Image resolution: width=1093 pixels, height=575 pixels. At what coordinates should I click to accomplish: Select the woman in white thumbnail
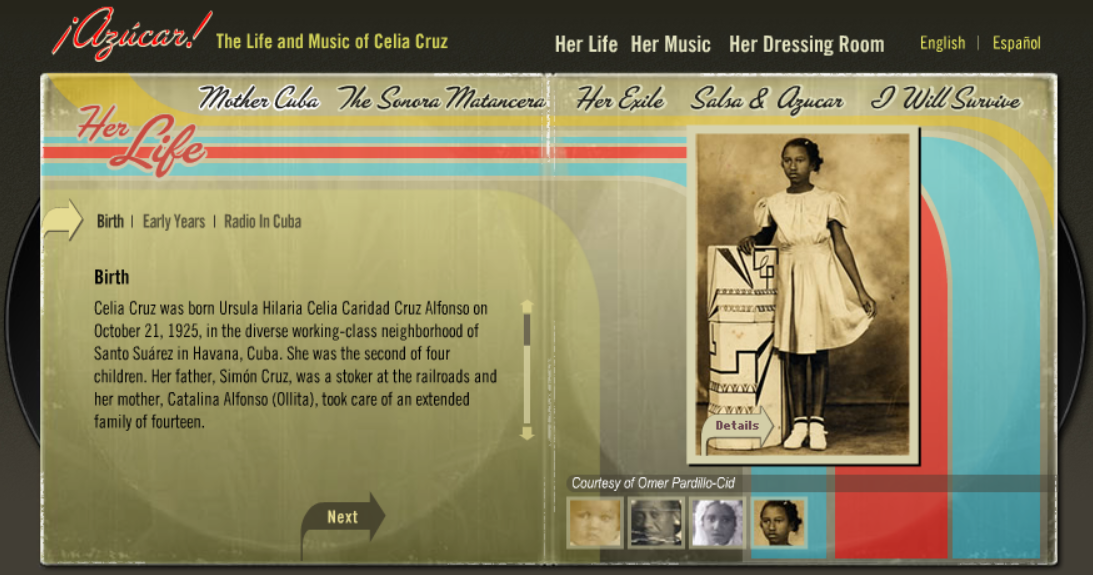click(717, 522)
